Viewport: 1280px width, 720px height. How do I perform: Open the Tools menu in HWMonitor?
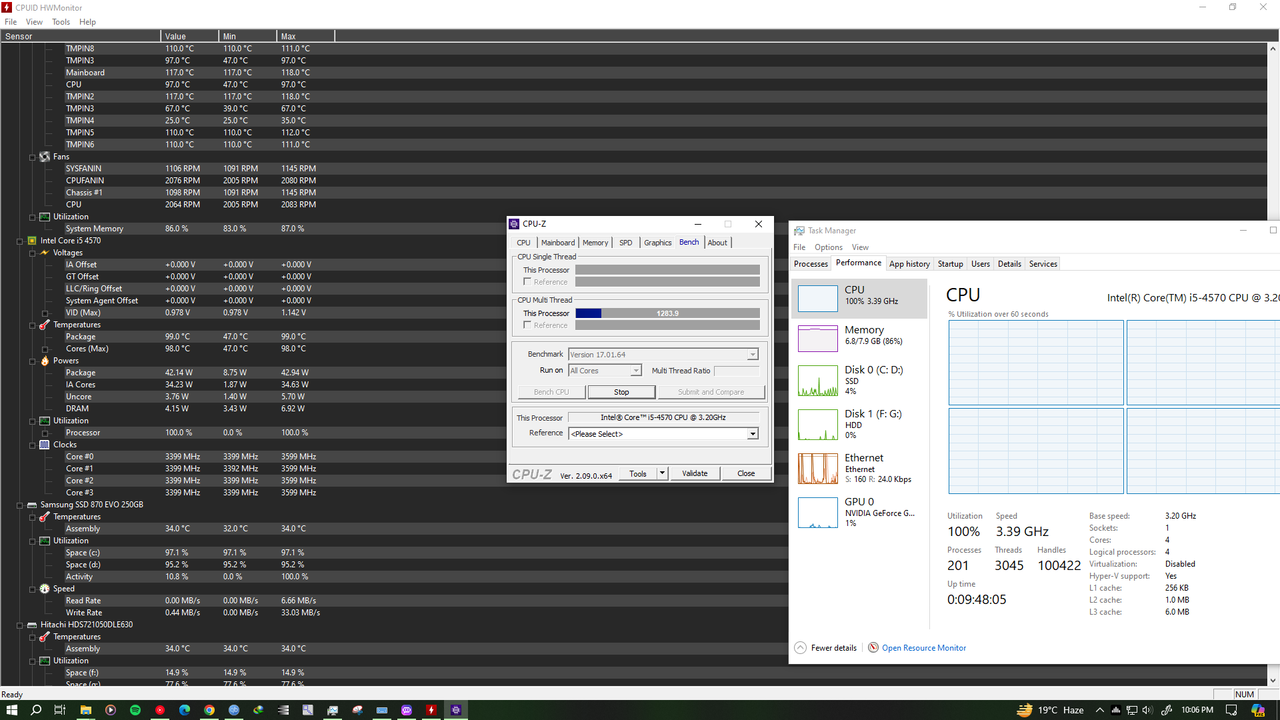61,22
